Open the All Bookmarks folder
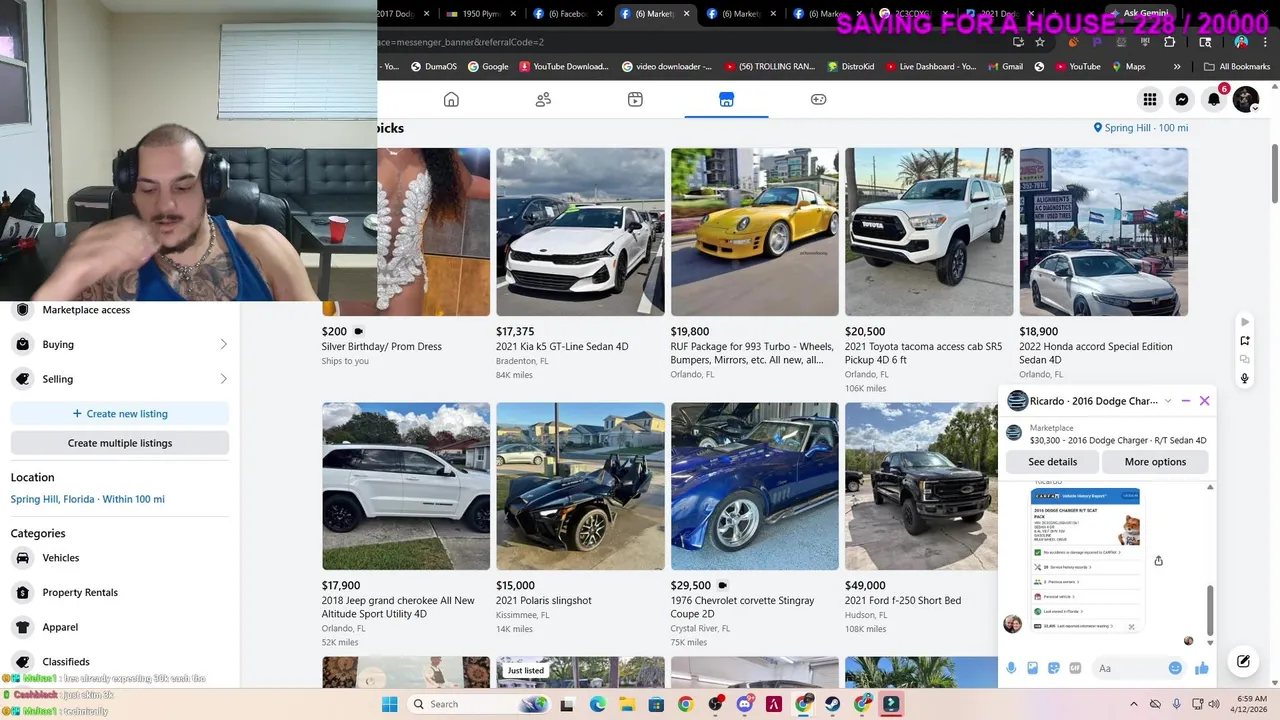 coord(1237,67)
